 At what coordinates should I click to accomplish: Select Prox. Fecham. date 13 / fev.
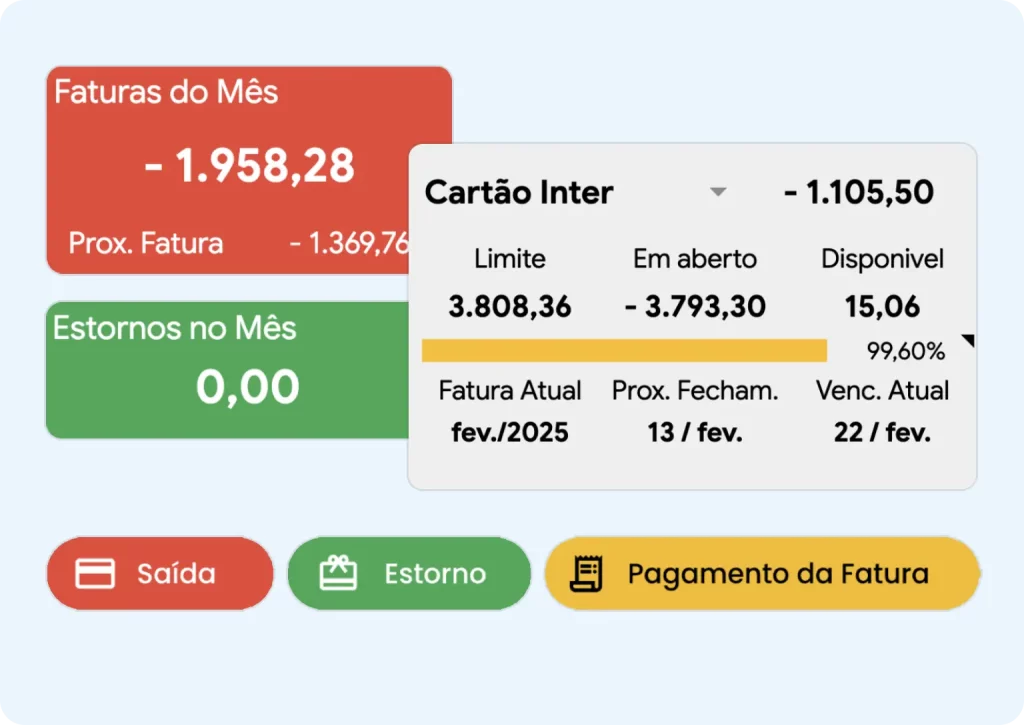[x=695, y=432]
